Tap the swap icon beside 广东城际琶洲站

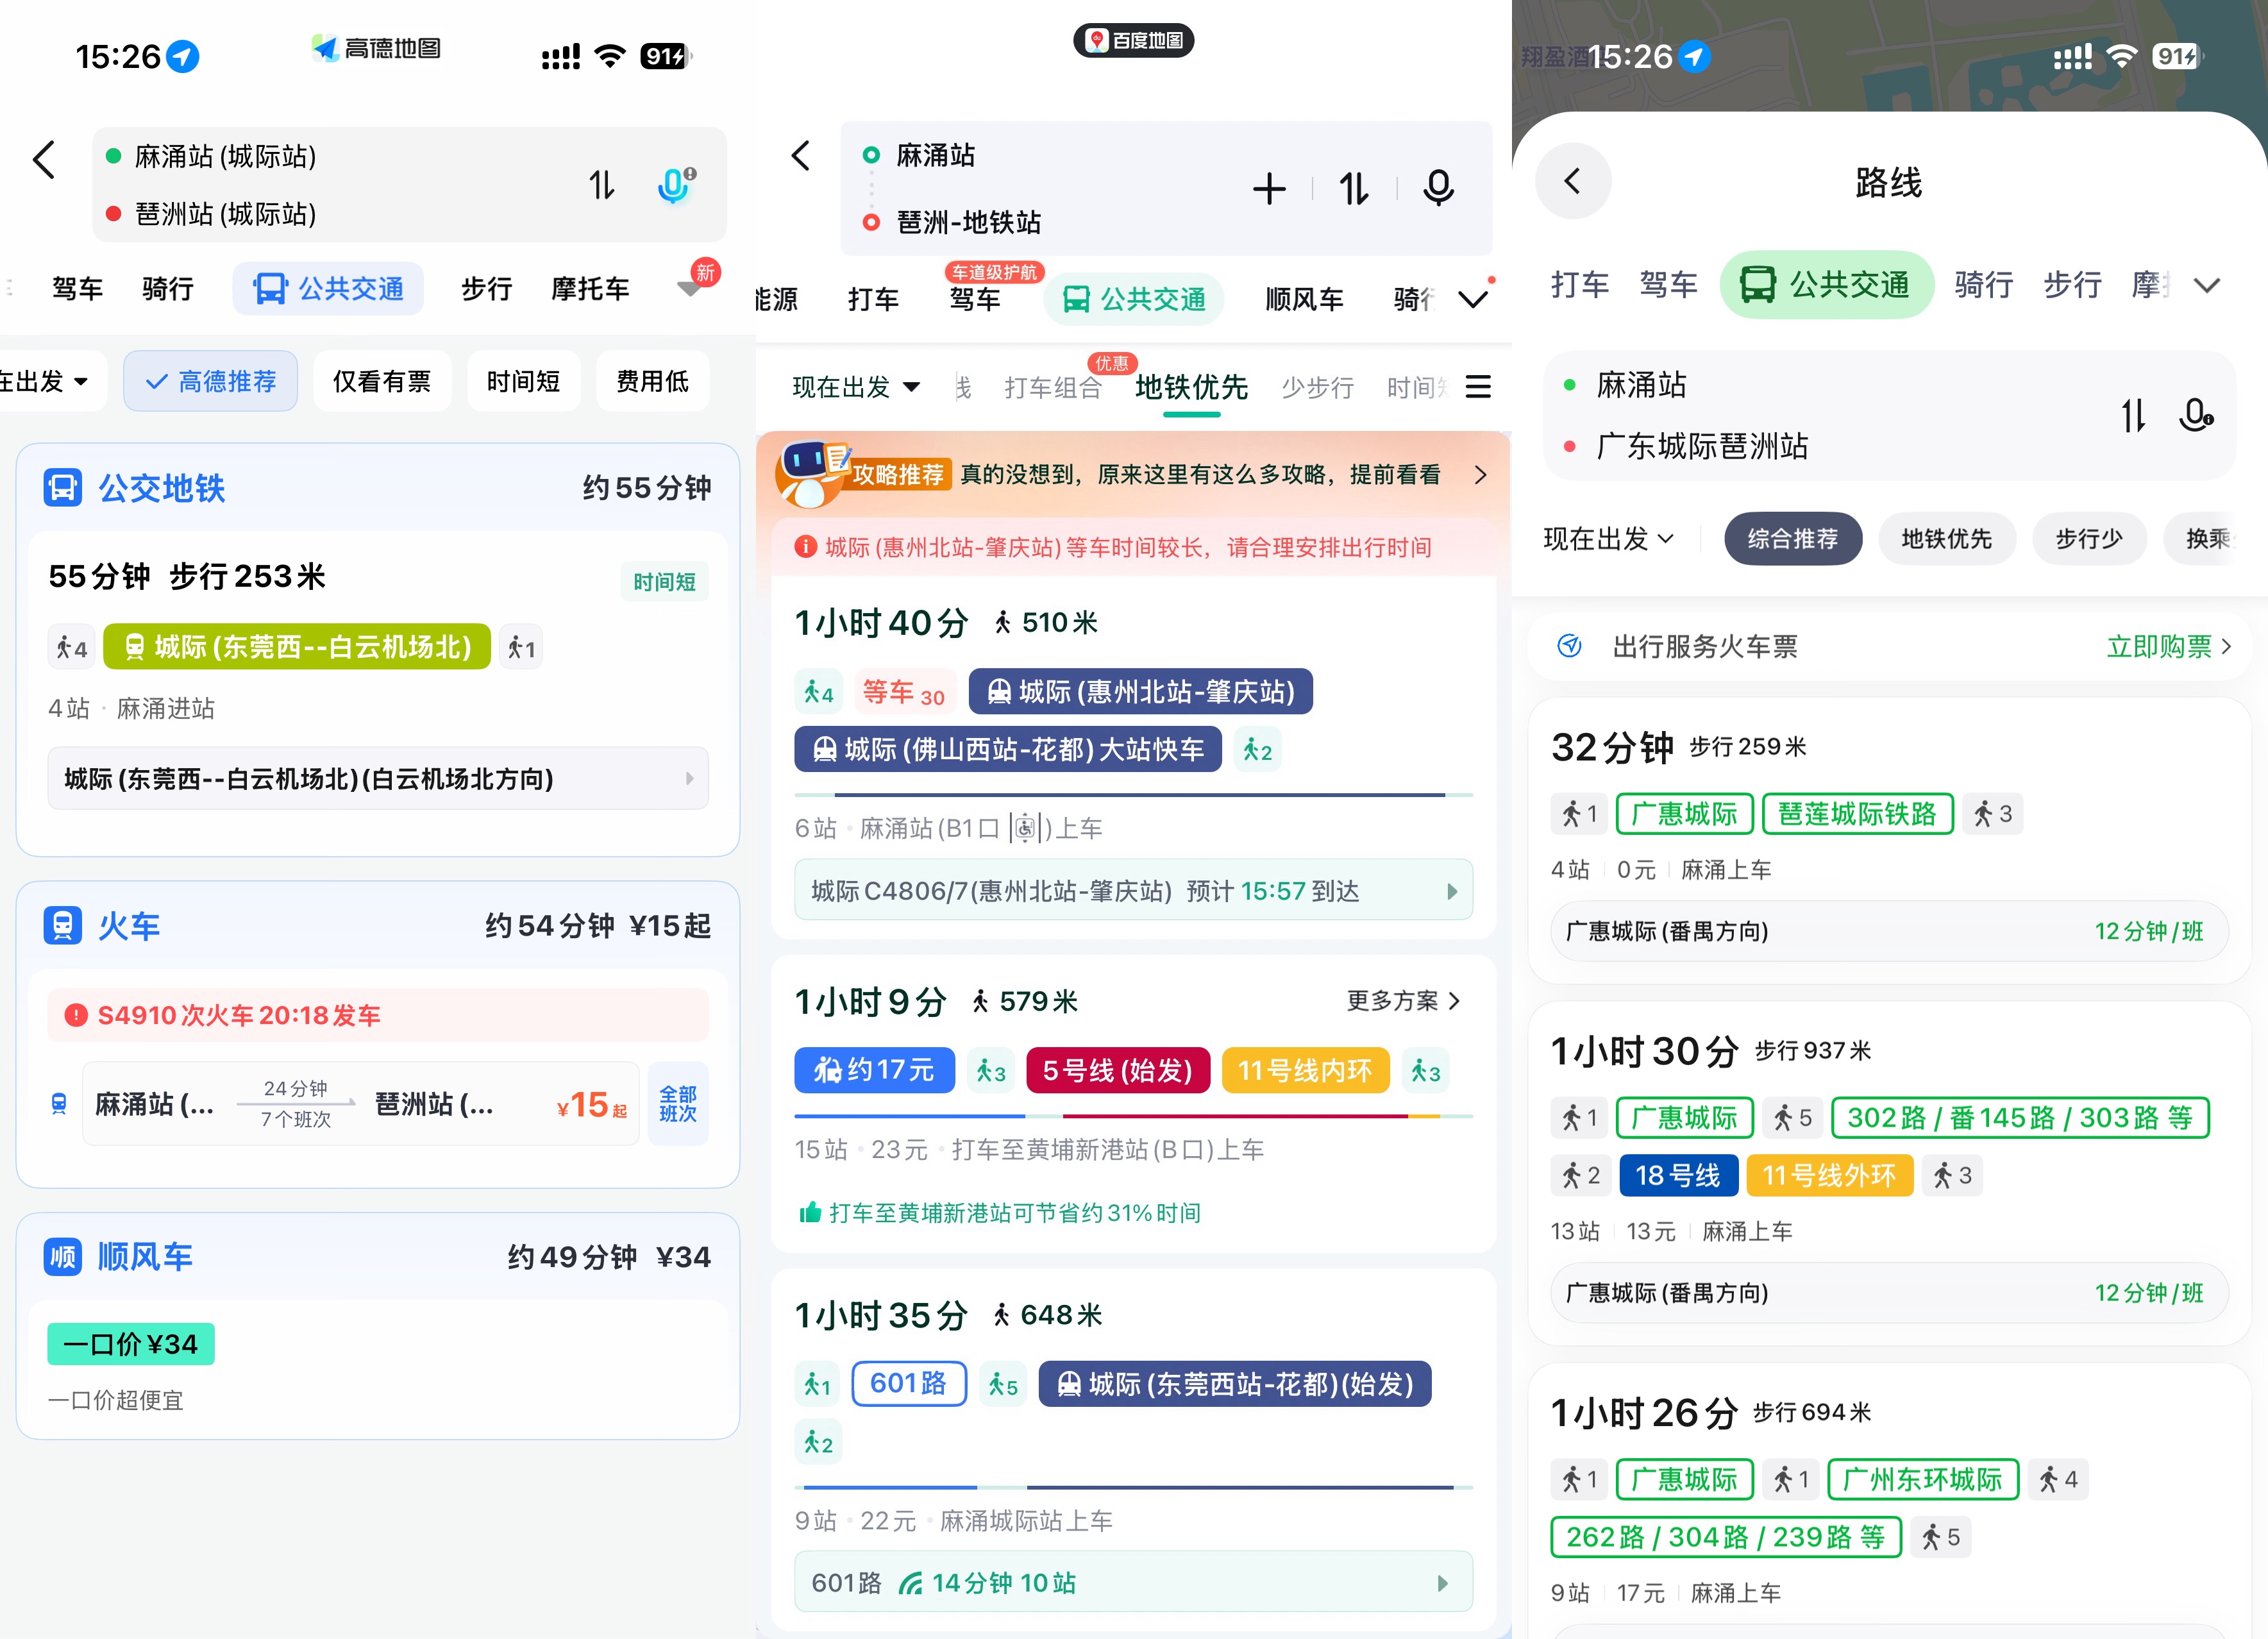pos(2133,415)
